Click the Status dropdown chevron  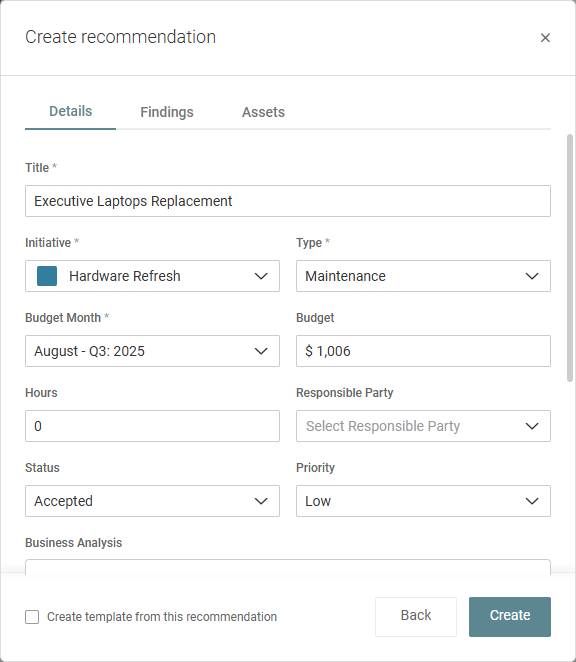pyautogui.click(x=261, y=501)
